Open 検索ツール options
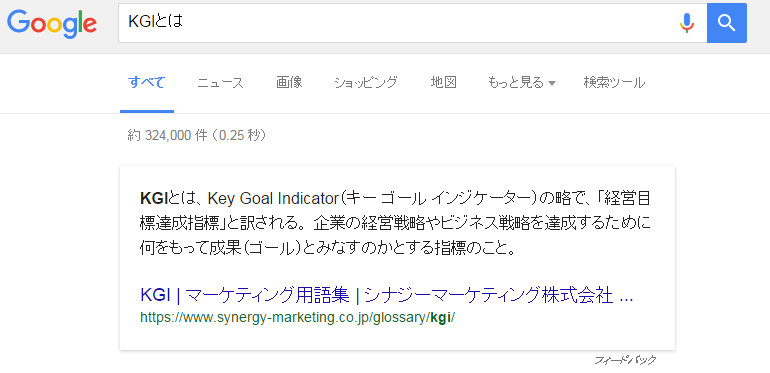Image resolution: width=770 pixels, height=373 pixels. [x=614, y=82]
